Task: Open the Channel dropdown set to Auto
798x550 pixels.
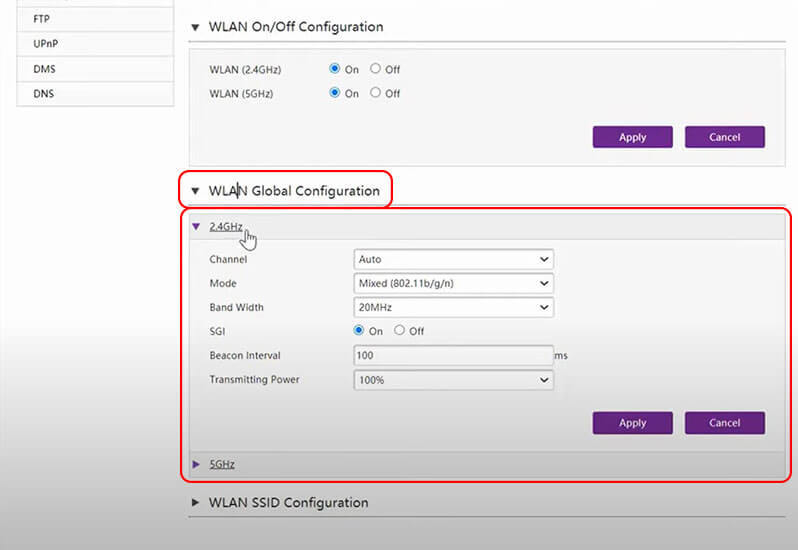Action: [x=453, y=259]
